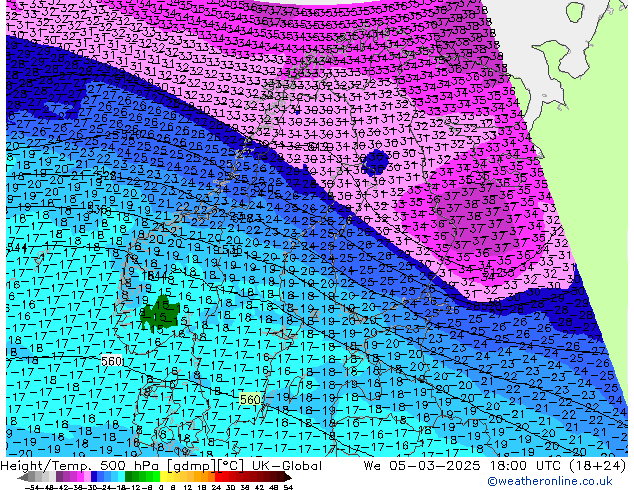Click the right dark arrow end of color scale
Screen dimensions: 634x490
(288, 478)
